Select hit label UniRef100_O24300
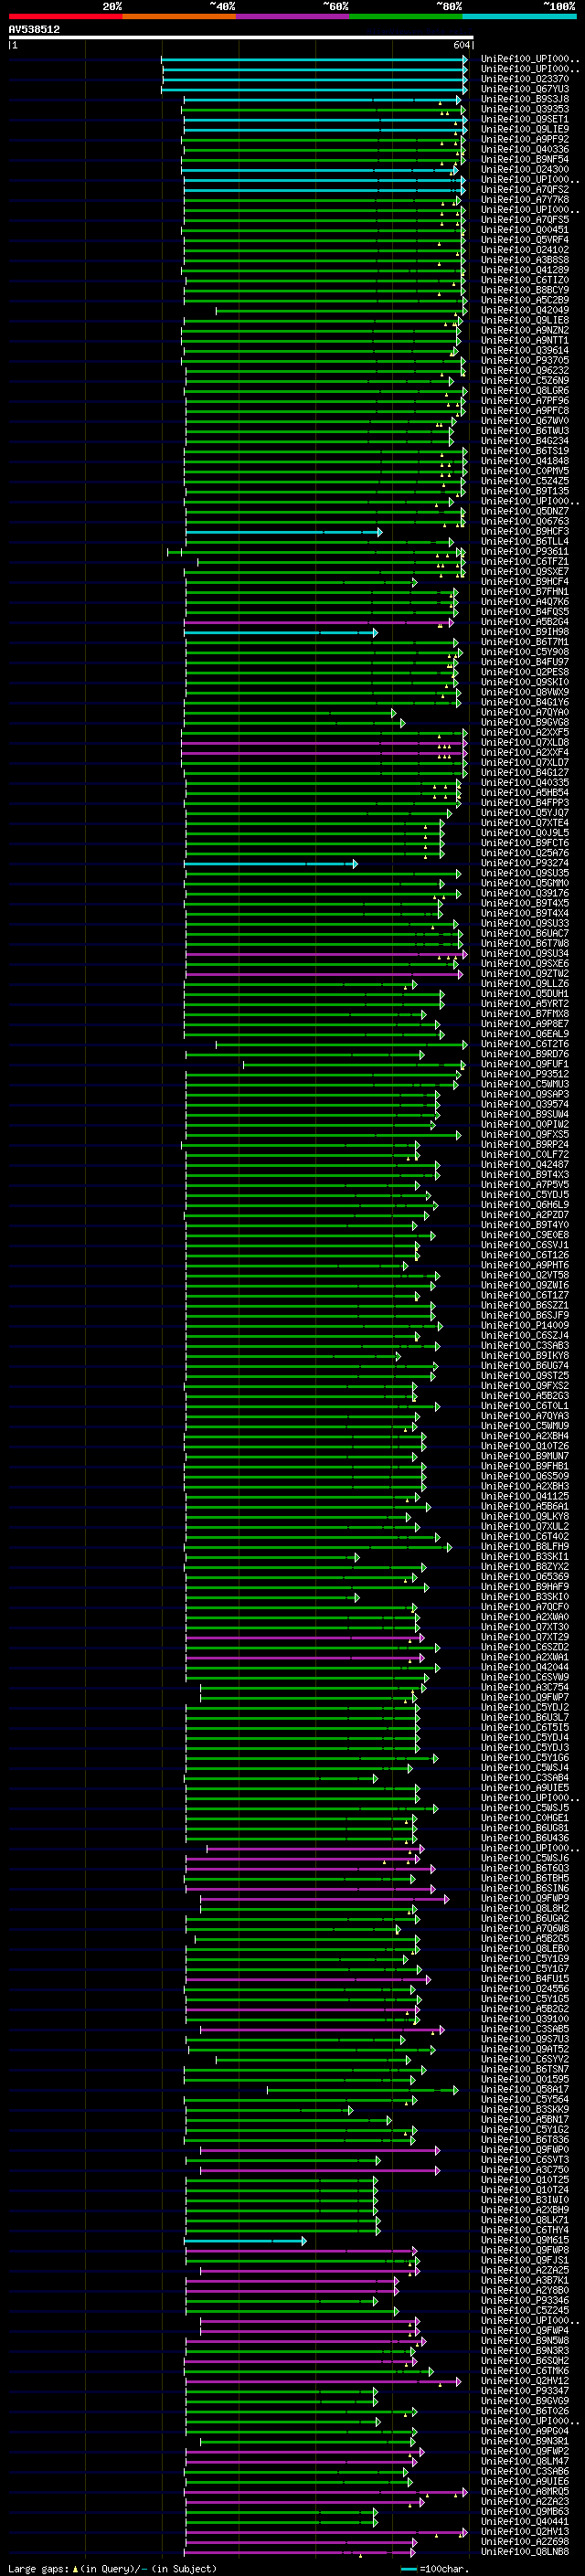 524,170
